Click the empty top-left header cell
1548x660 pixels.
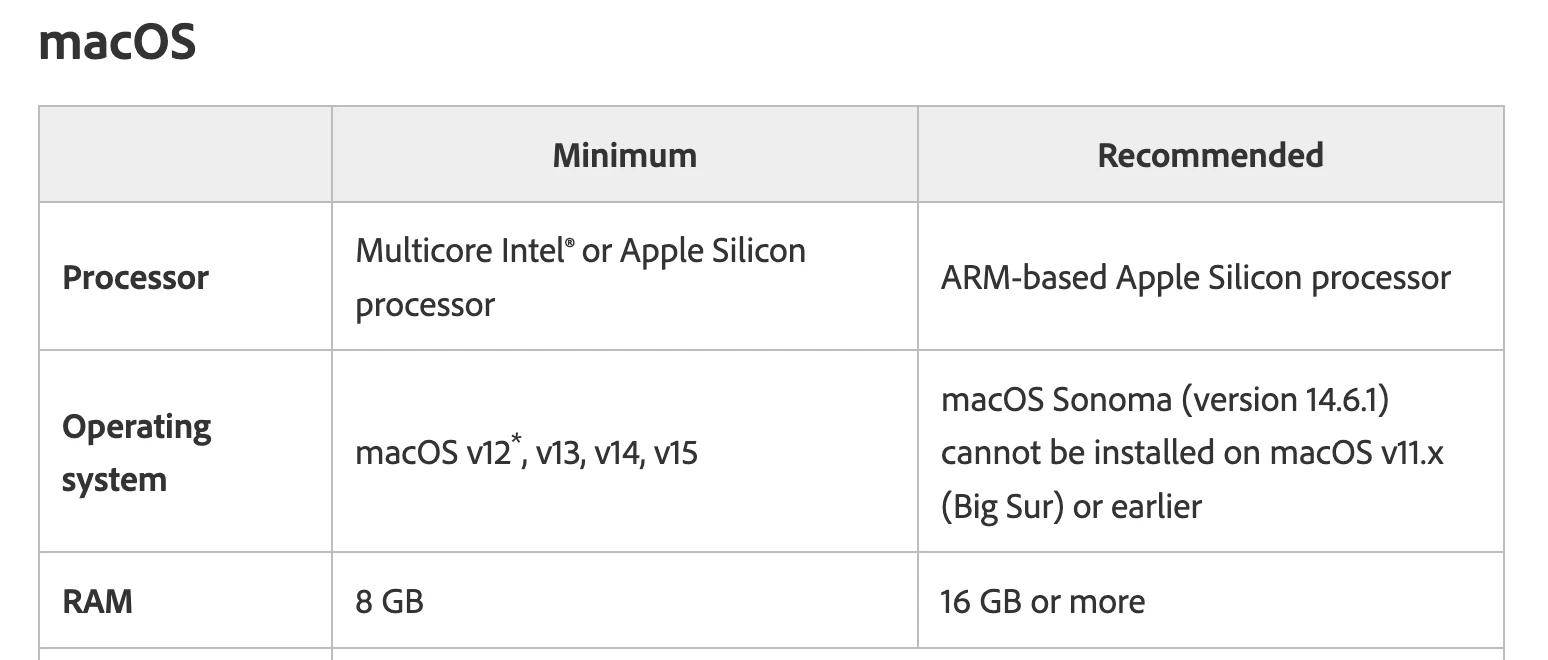click(x=186, y=155)
